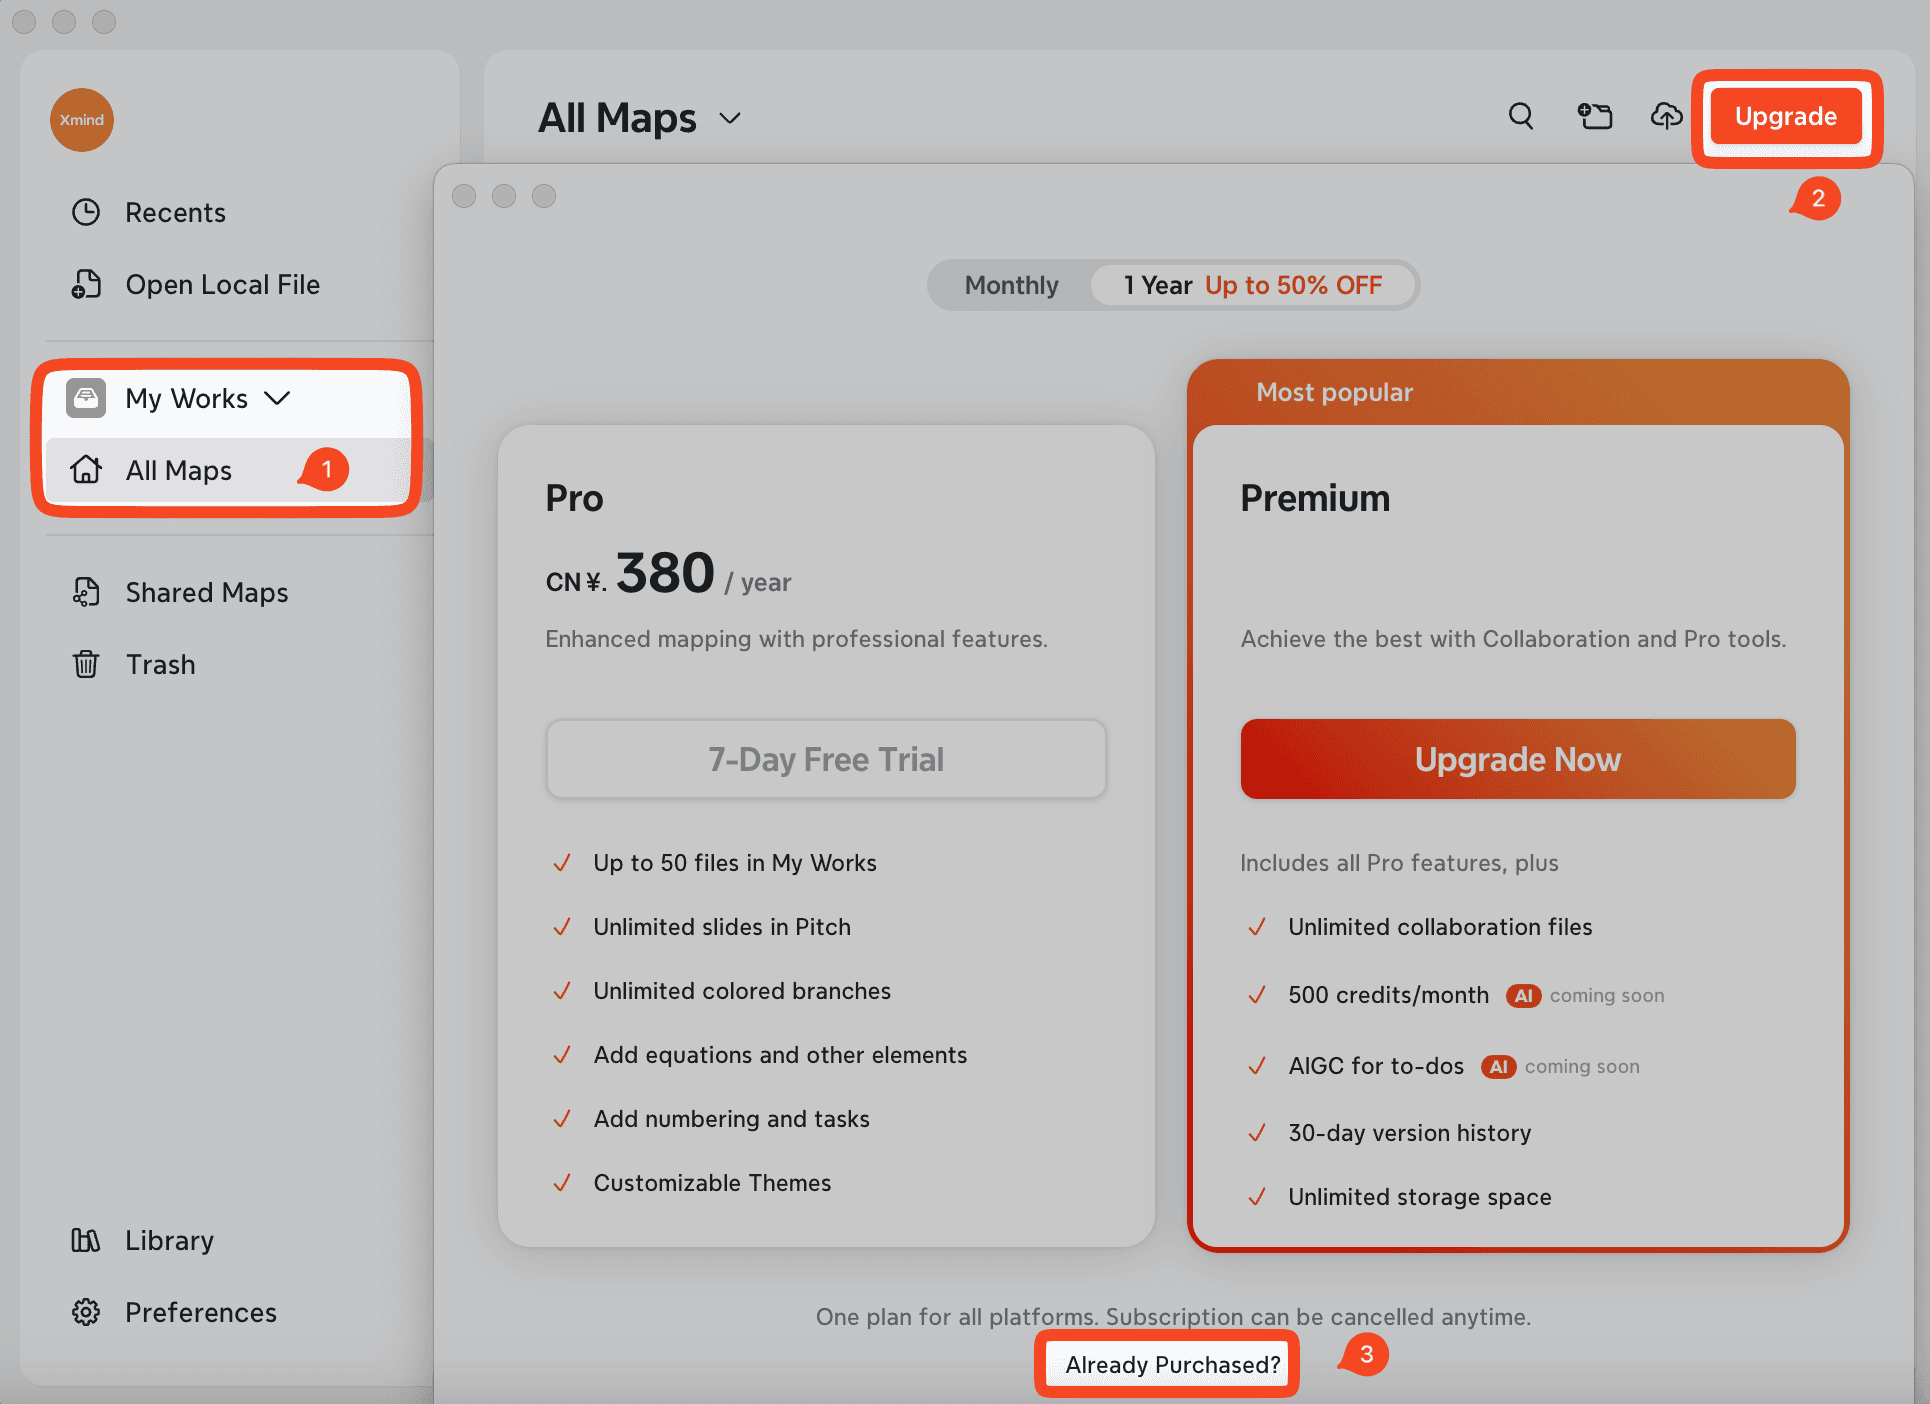The width and height of the screenshot is (1930, 1404).
Task: Expand the My Works chevron
Action: (277, 398)
